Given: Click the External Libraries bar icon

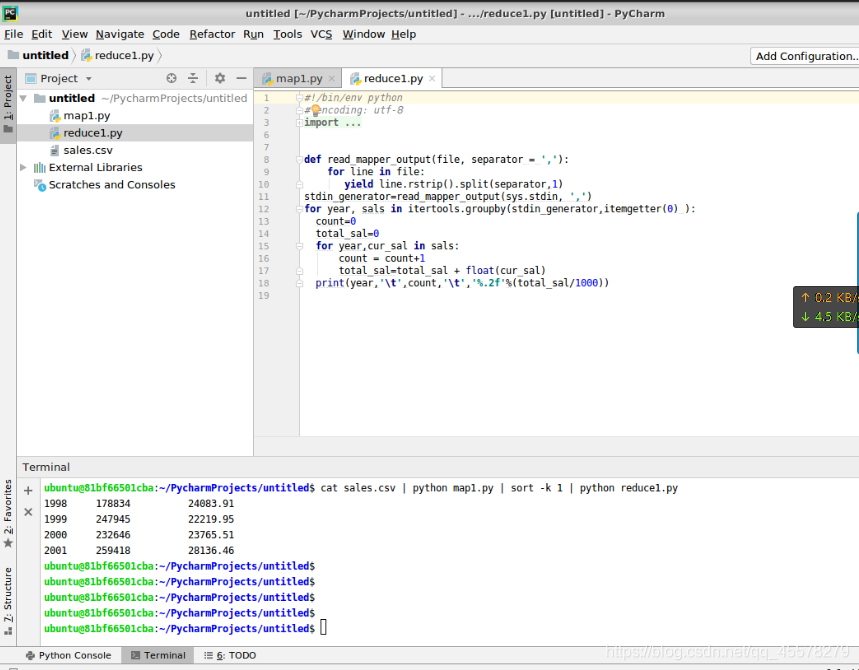Looking at the screenshot, I should [39, 168].
